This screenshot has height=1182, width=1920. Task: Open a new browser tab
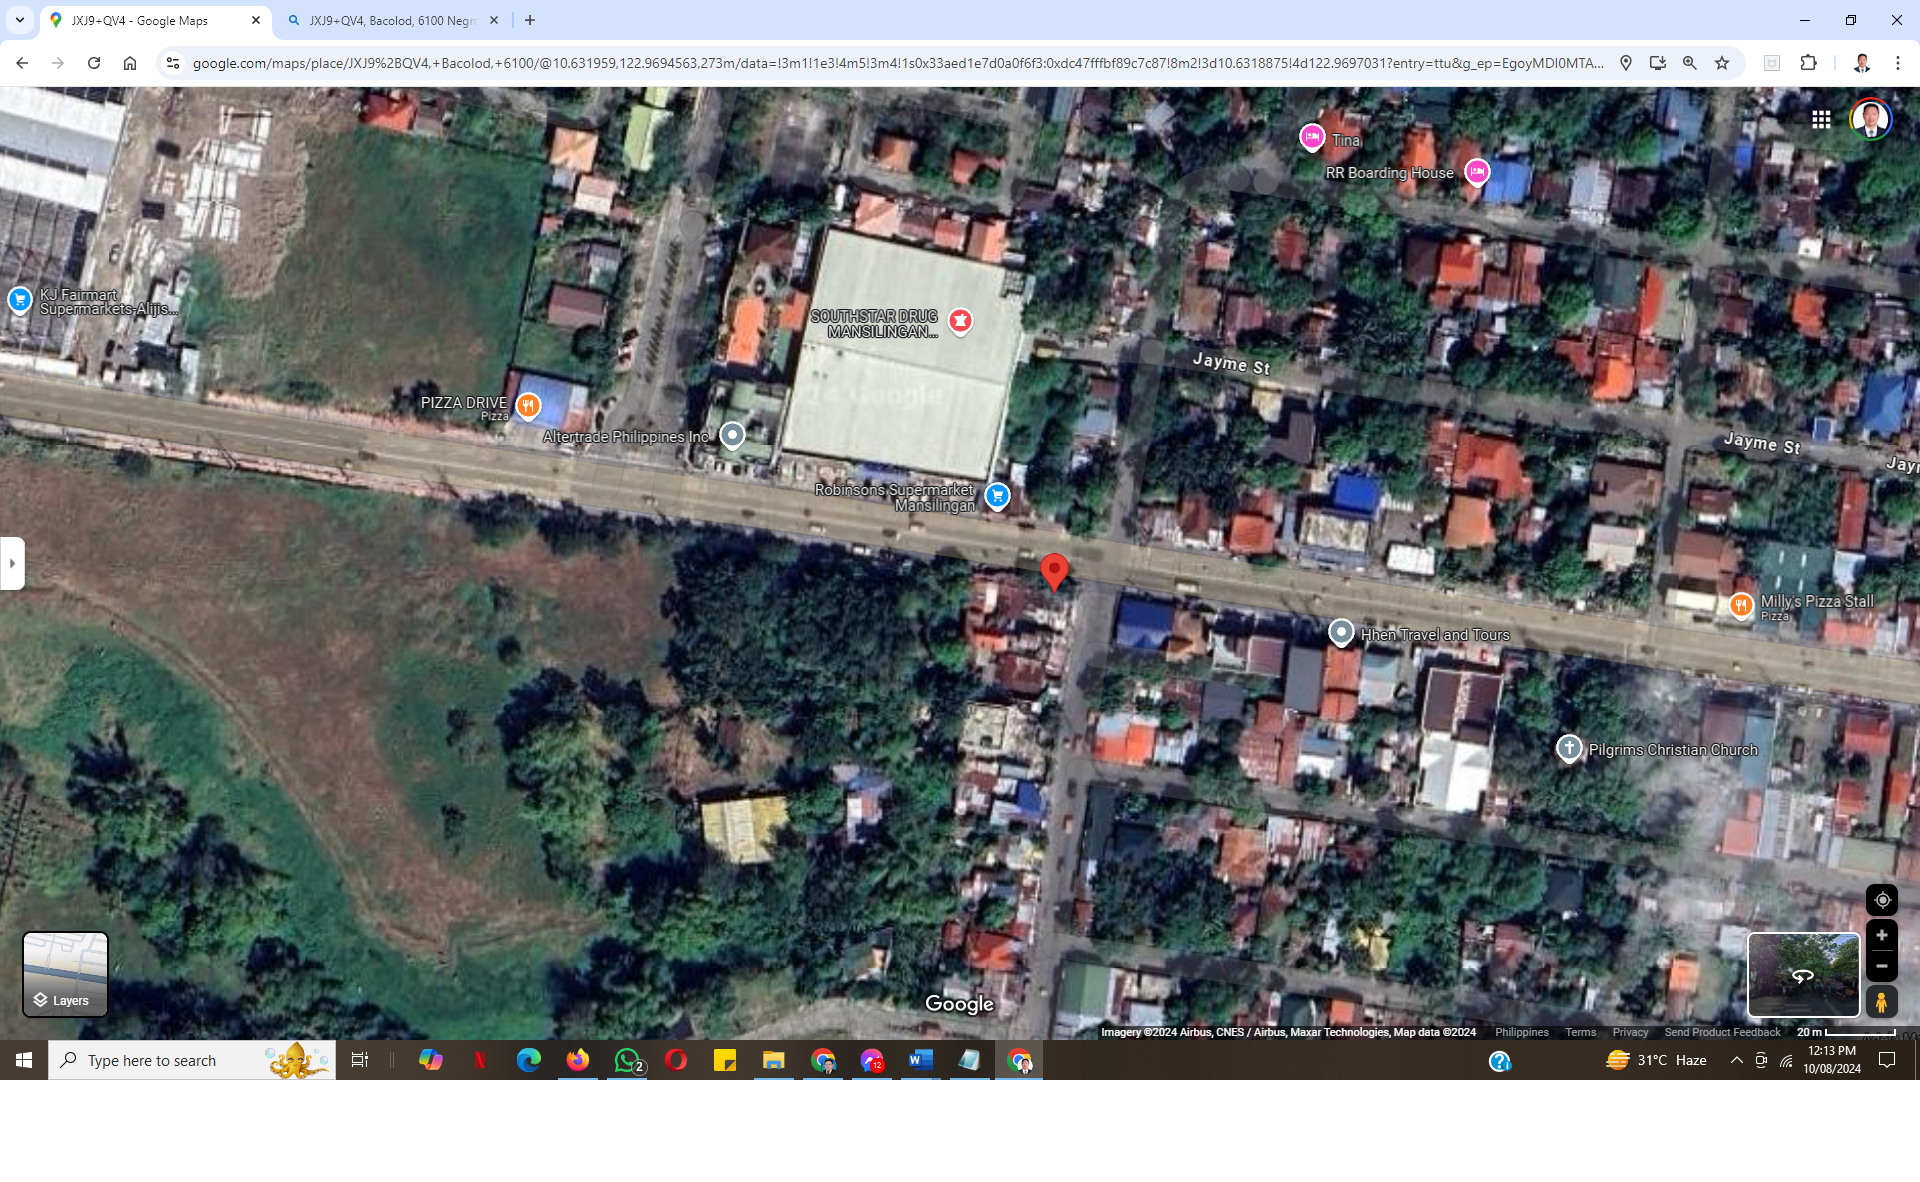tap(530, 20)
